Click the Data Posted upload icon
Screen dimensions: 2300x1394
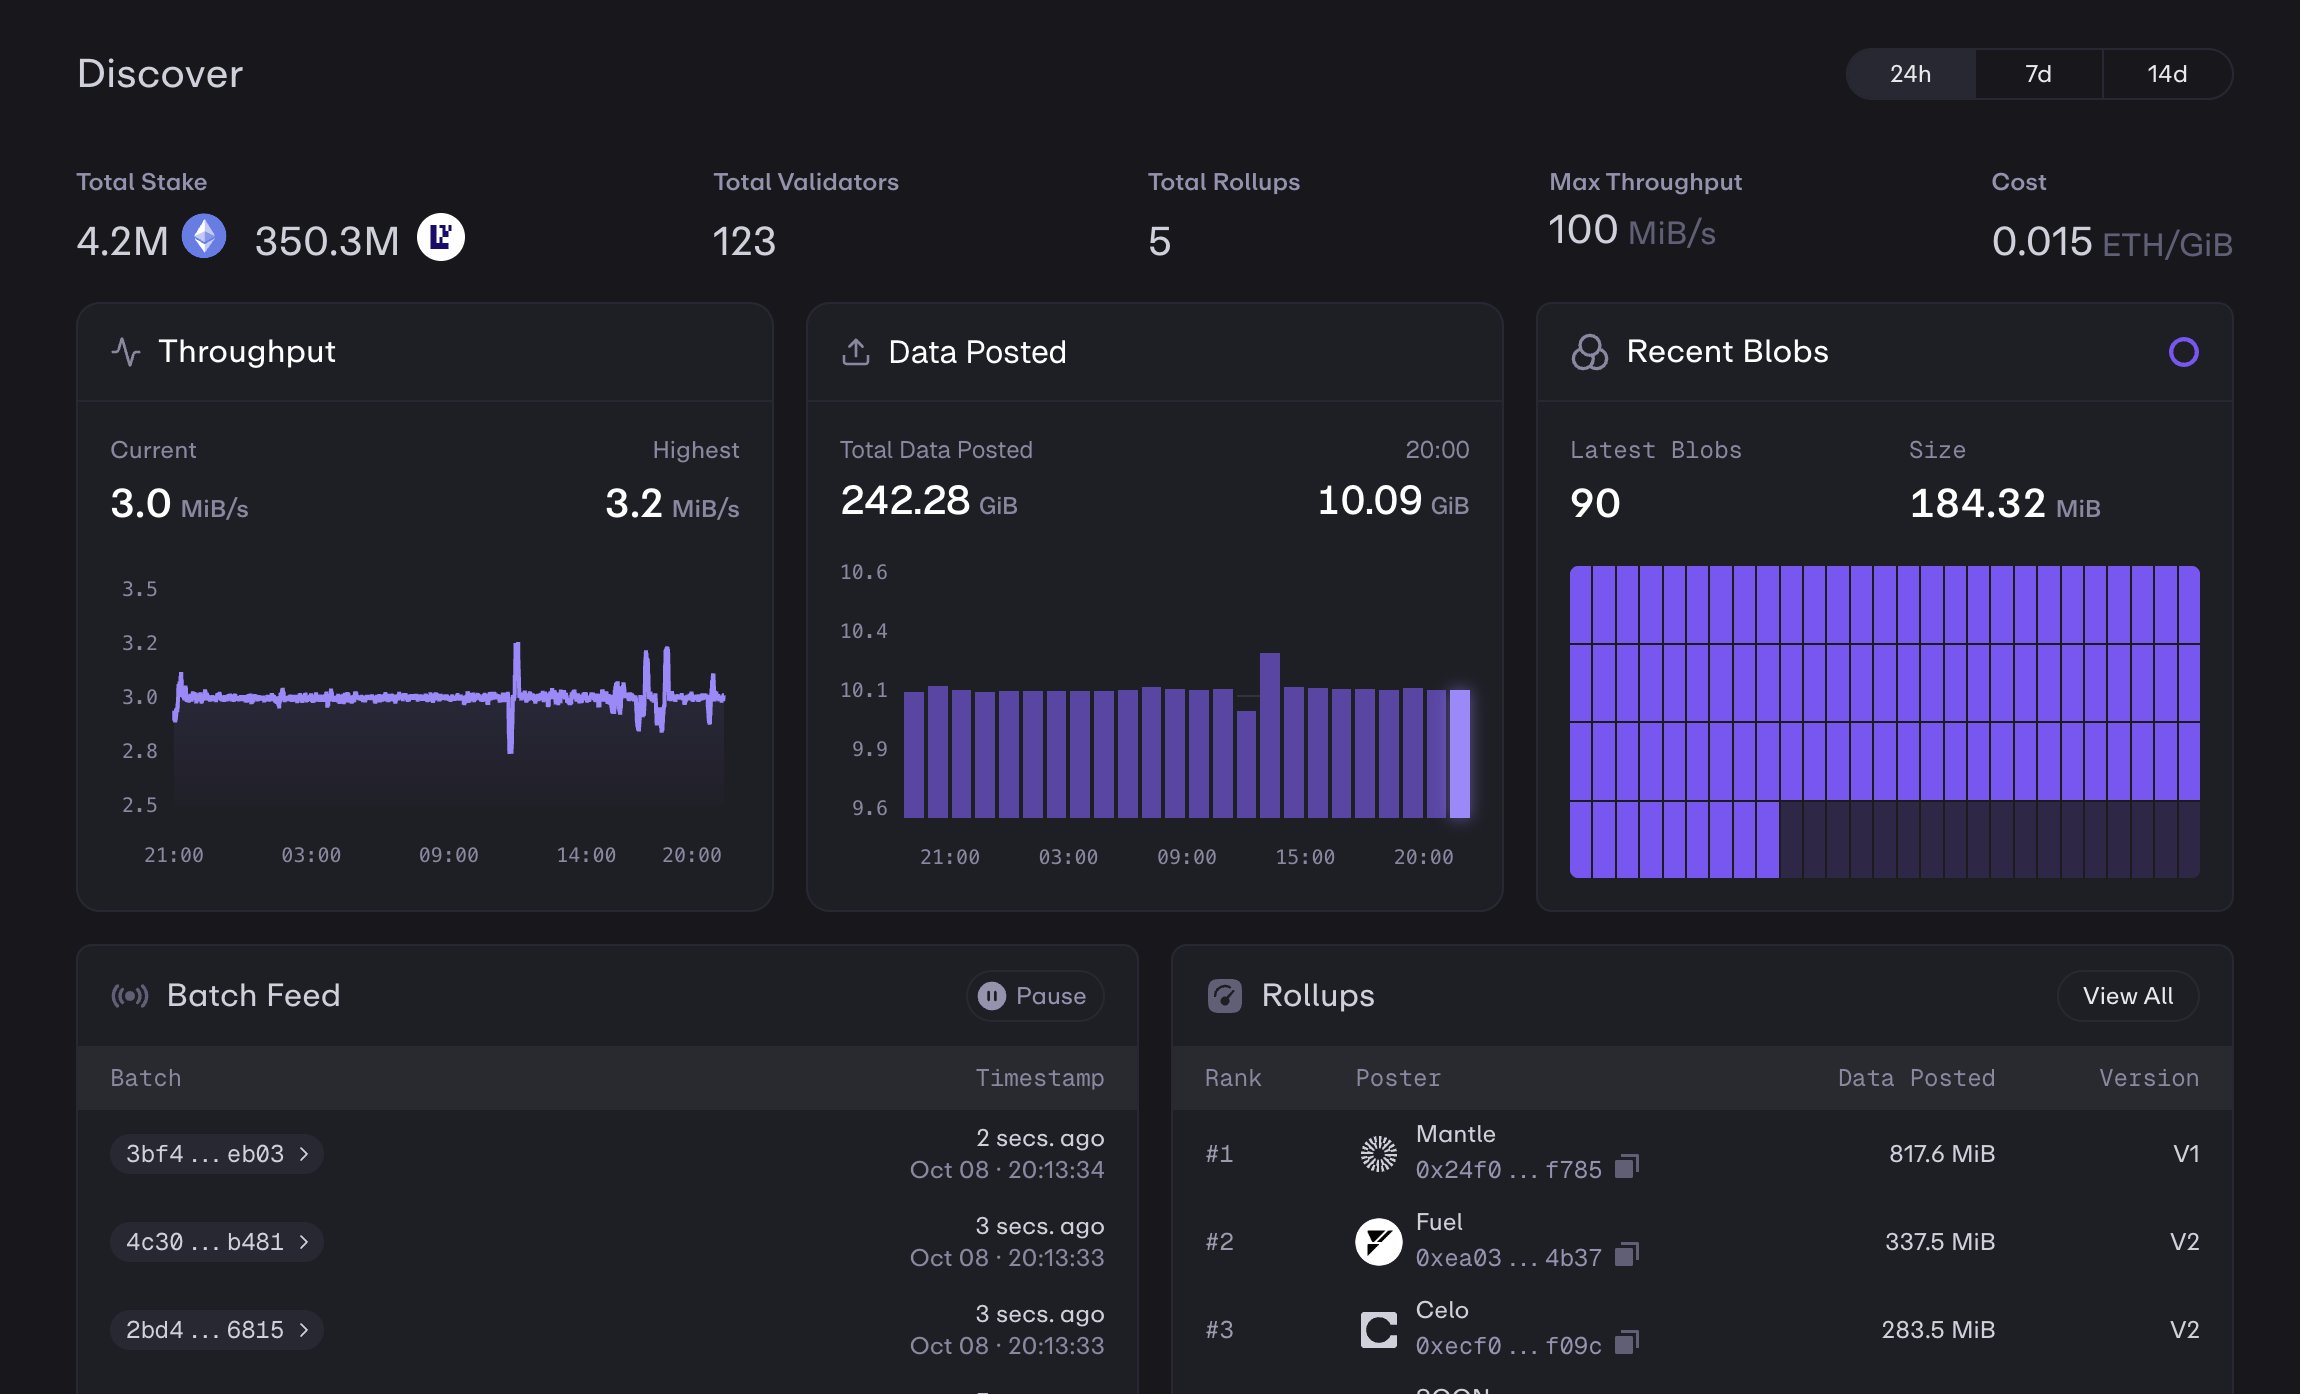point(856,352)
